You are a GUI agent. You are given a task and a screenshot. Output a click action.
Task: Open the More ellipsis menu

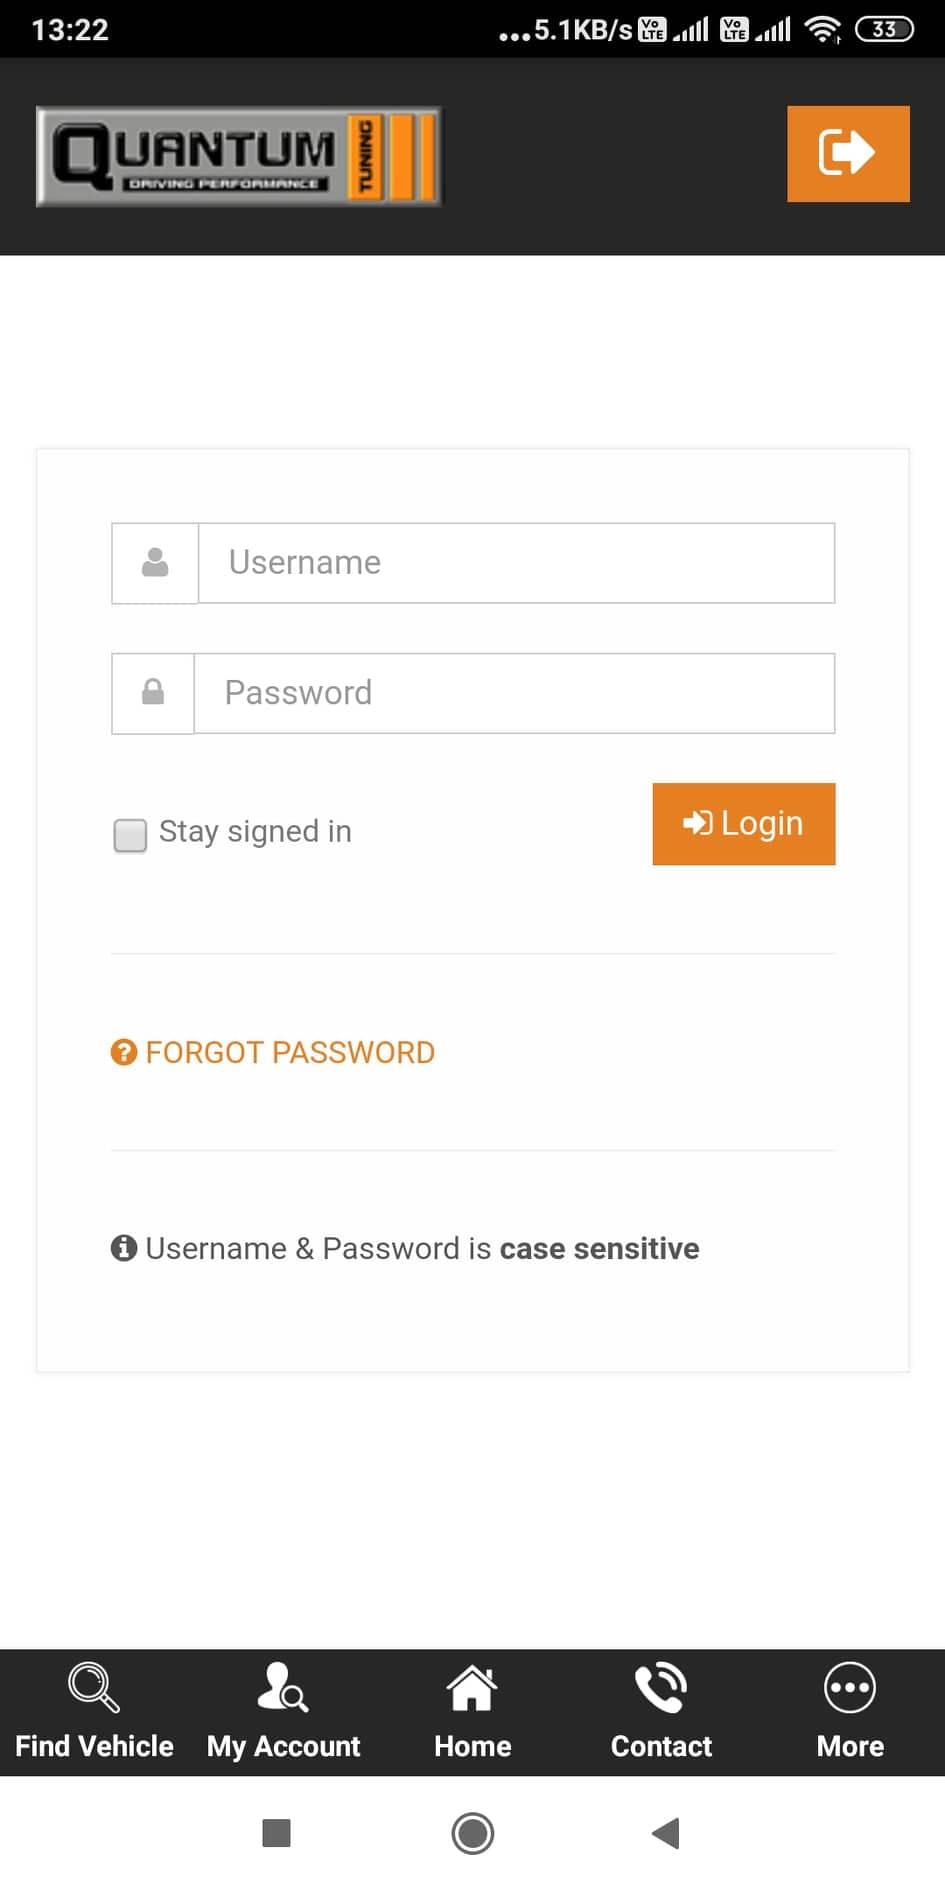pos(850,1687)
